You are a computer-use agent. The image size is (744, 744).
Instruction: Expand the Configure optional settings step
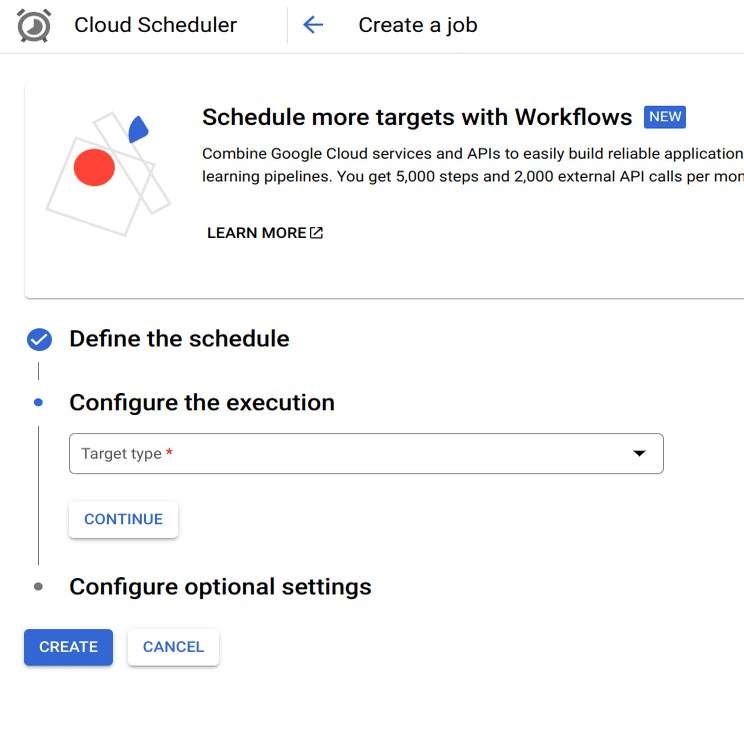220,587
